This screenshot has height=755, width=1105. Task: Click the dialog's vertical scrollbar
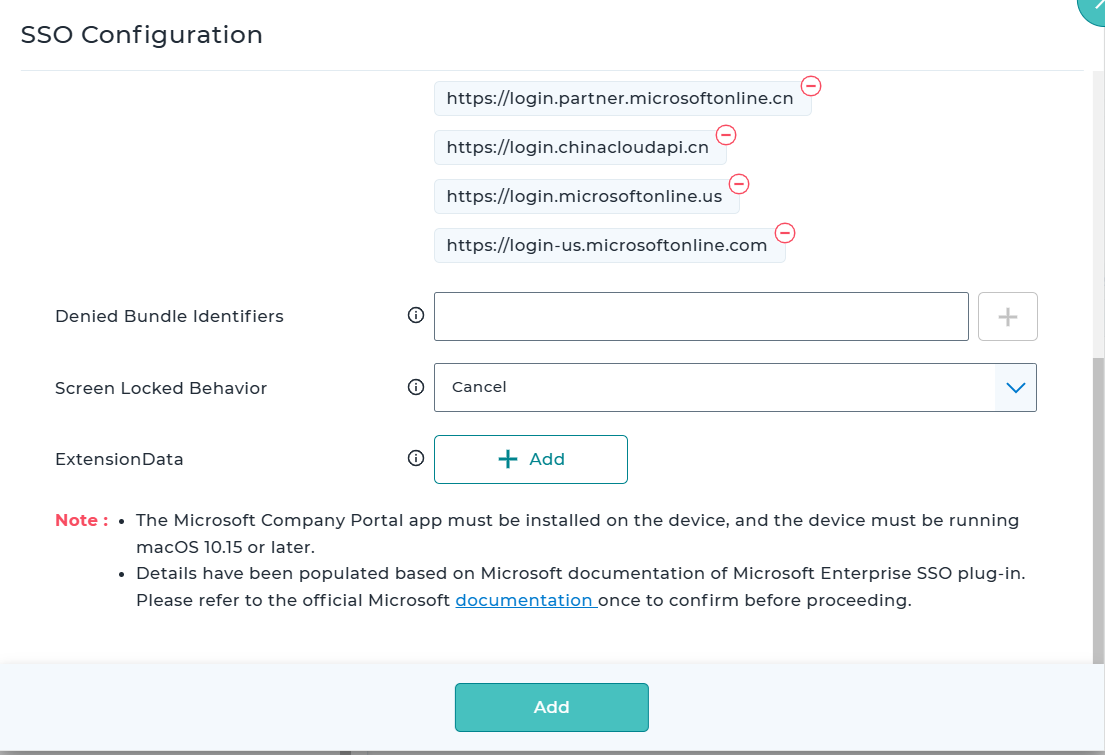(x=1099, y=510)
